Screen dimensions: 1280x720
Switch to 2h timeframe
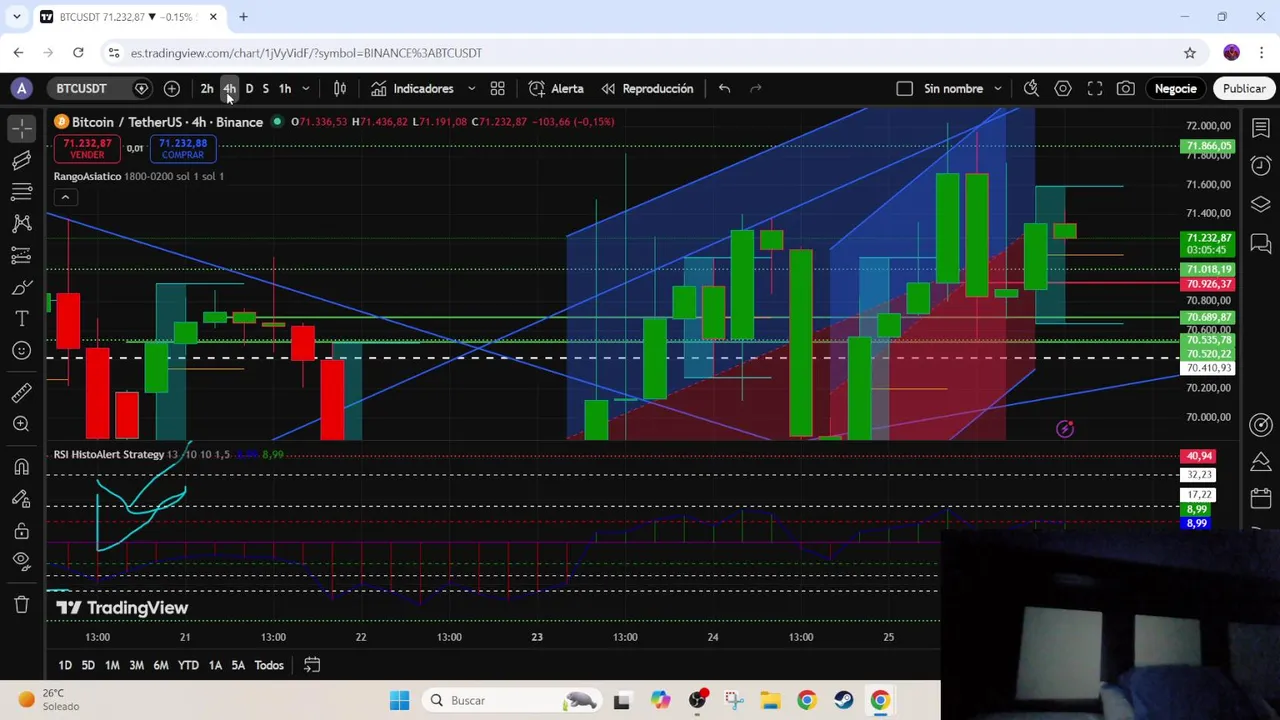coord(207,89)
